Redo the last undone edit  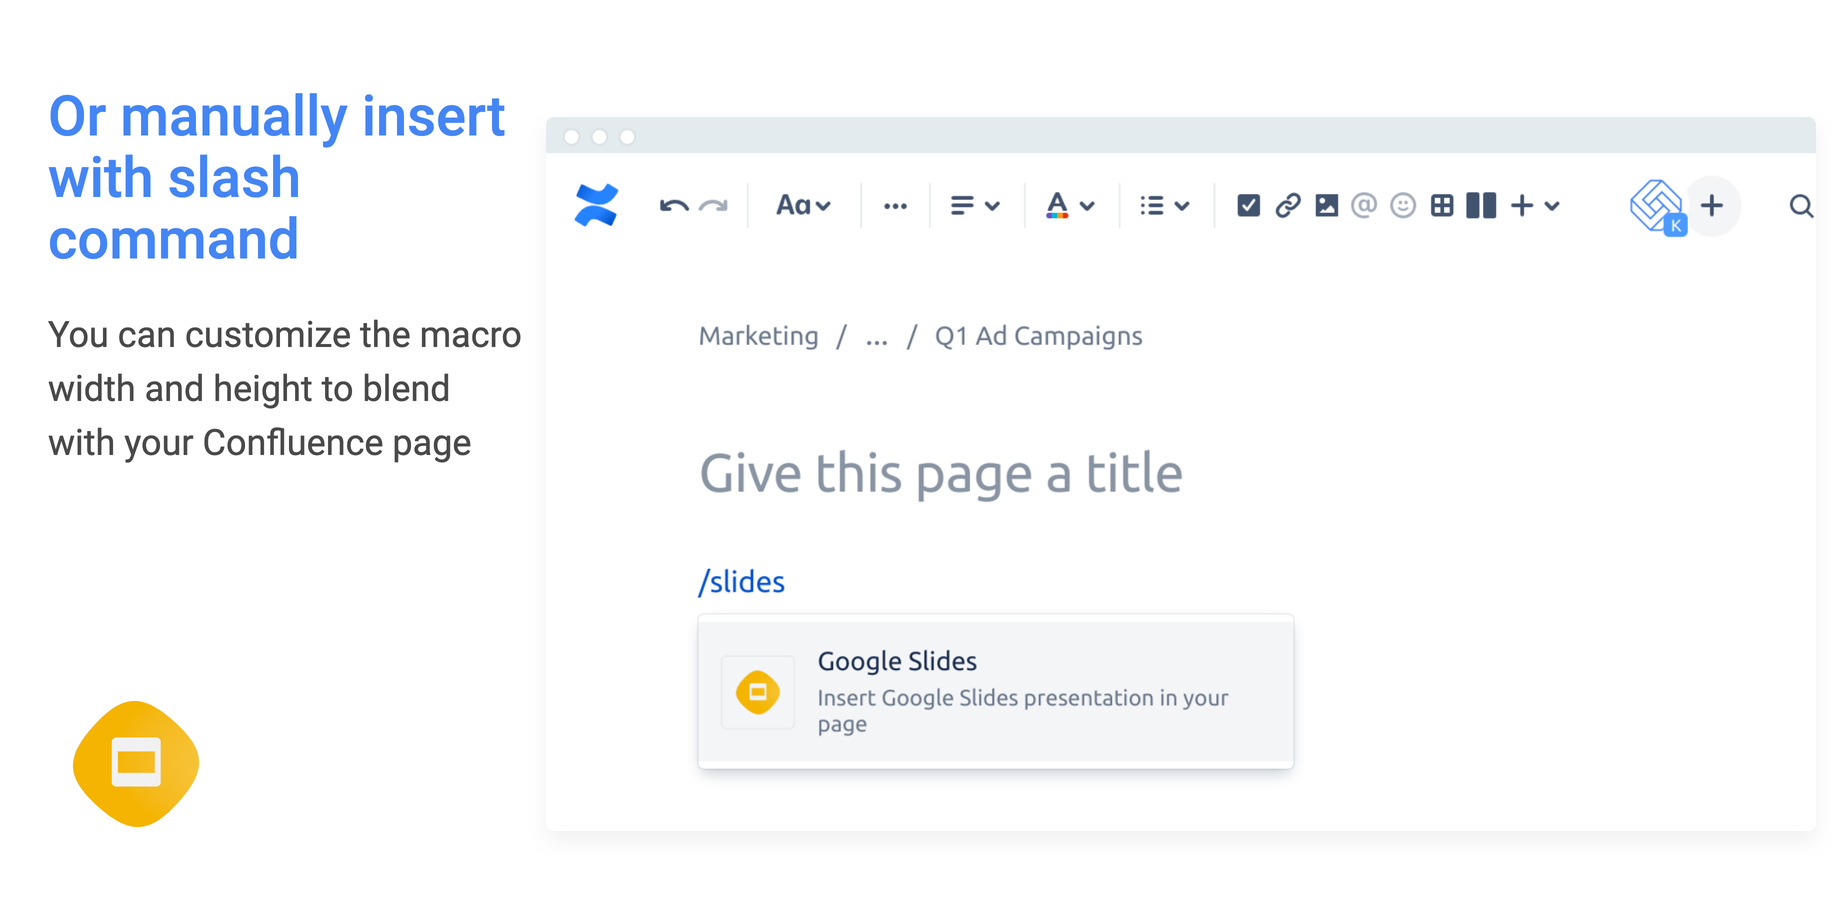click(713, 206)
